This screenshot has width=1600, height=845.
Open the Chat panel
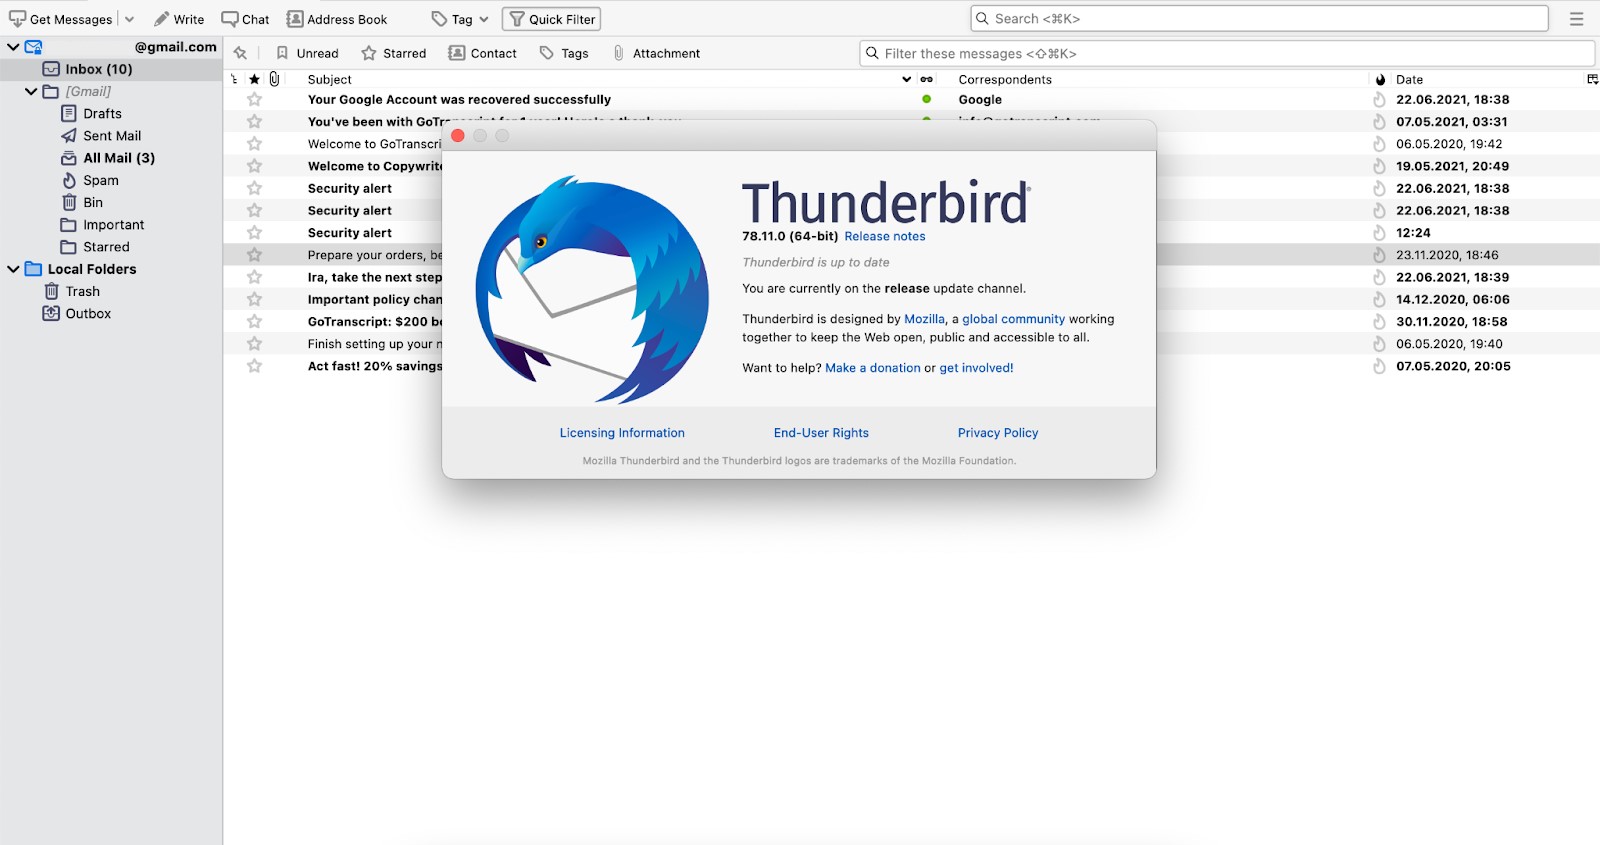click(x=245, y=19)
